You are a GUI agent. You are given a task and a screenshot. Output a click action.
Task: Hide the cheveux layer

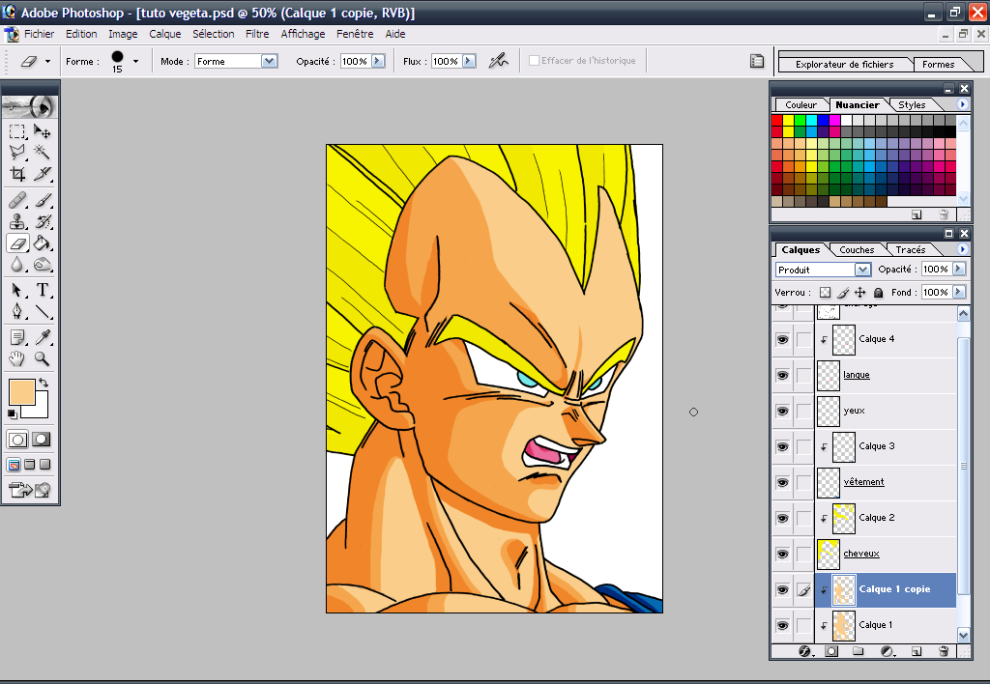782,554
